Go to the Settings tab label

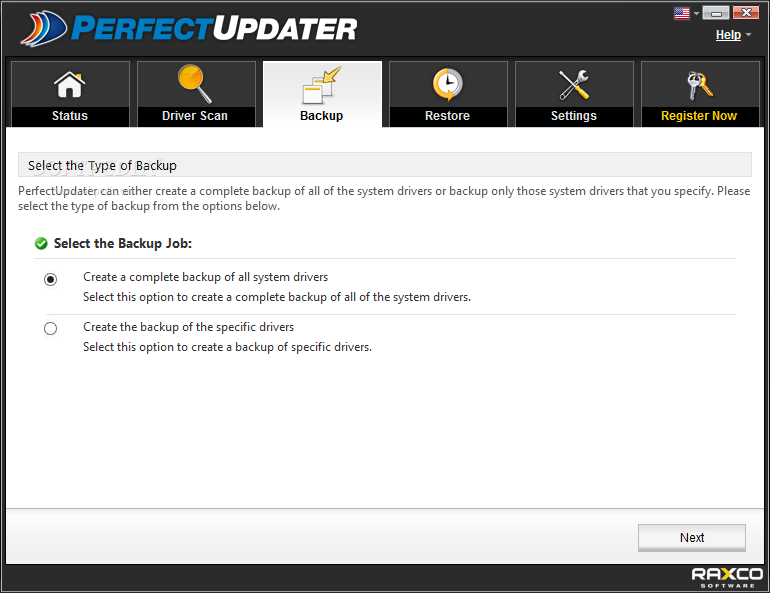(x=574, y=116)
